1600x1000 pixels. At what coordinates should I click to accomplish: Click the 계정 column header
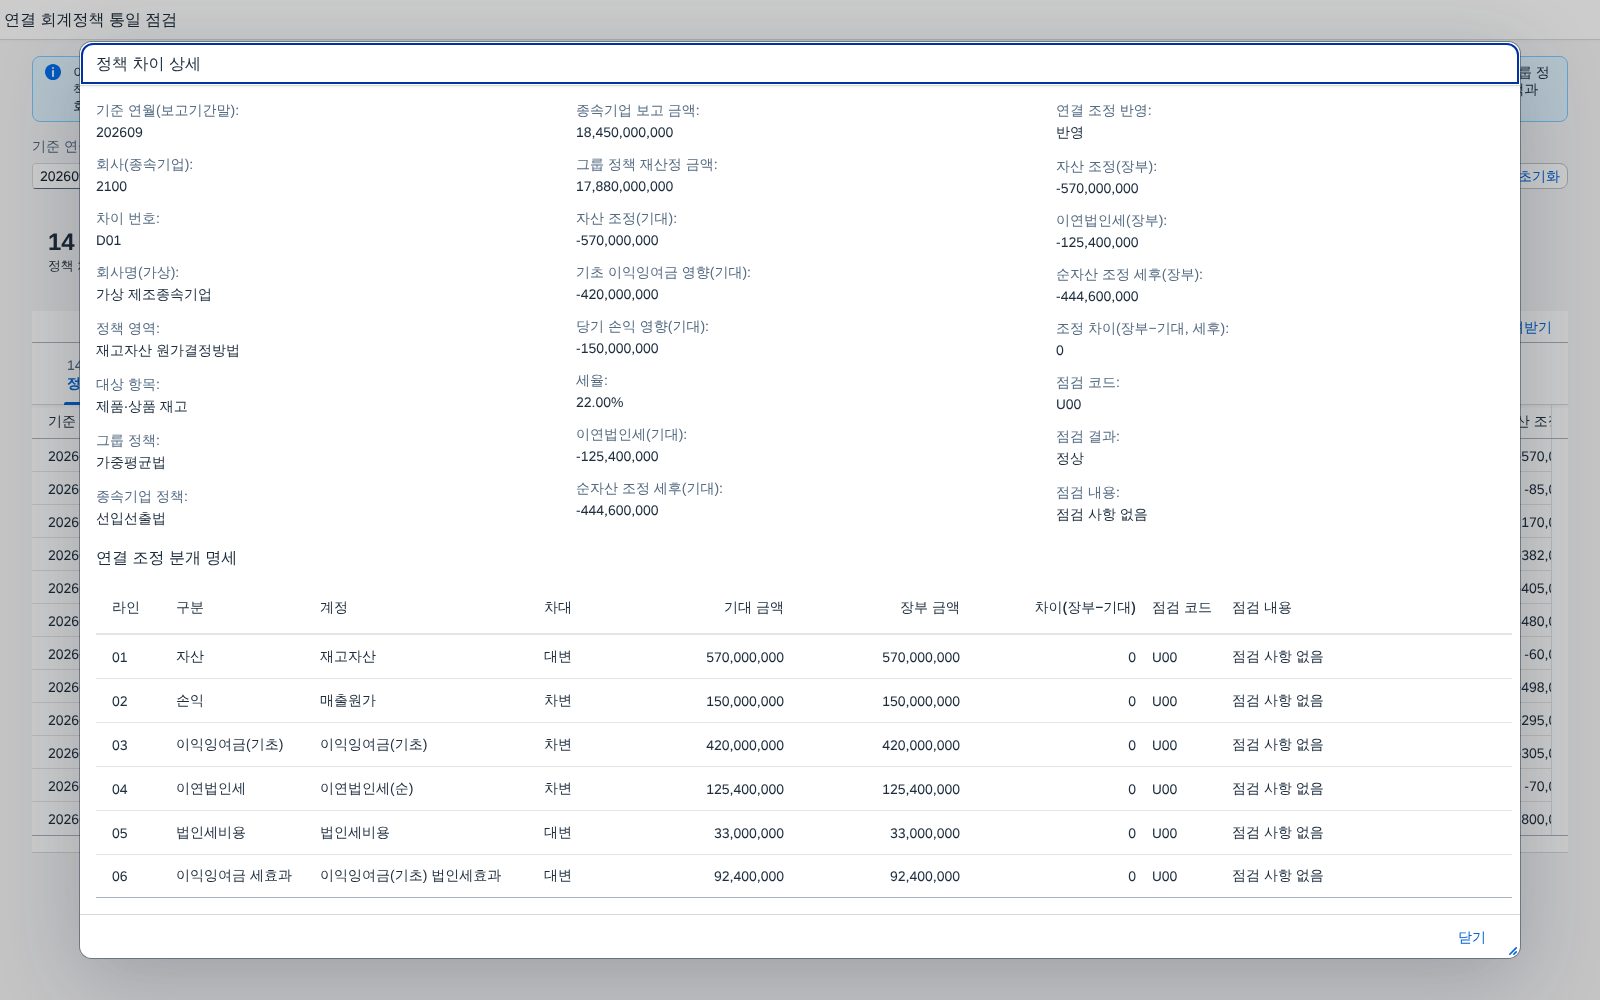click(334, 608)
